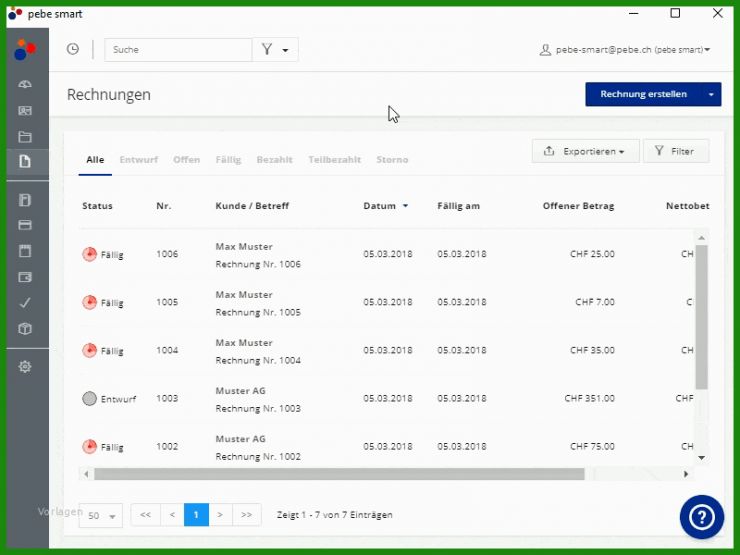Image resolution: width=740 pixels, height=555 pixels.
Task: Click the credit card icon in sidebar
Action: point(25,225)
